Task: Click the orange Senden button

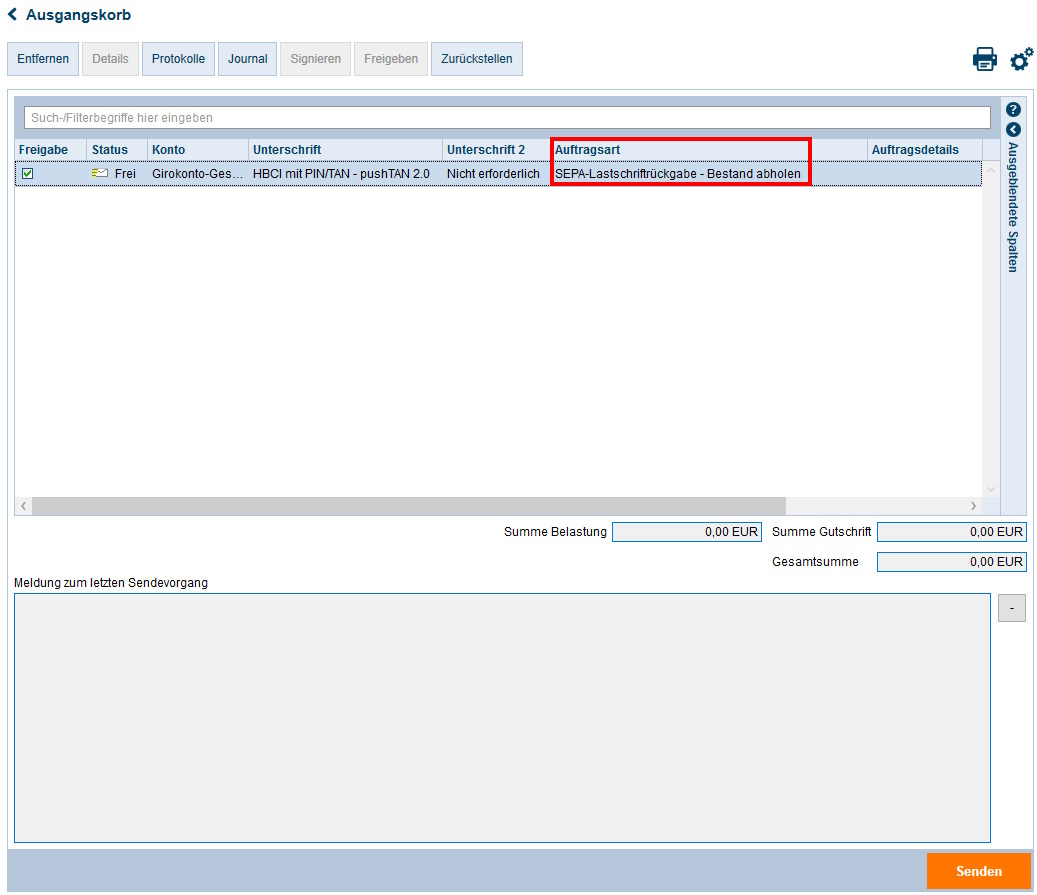Action: (979, 871)
